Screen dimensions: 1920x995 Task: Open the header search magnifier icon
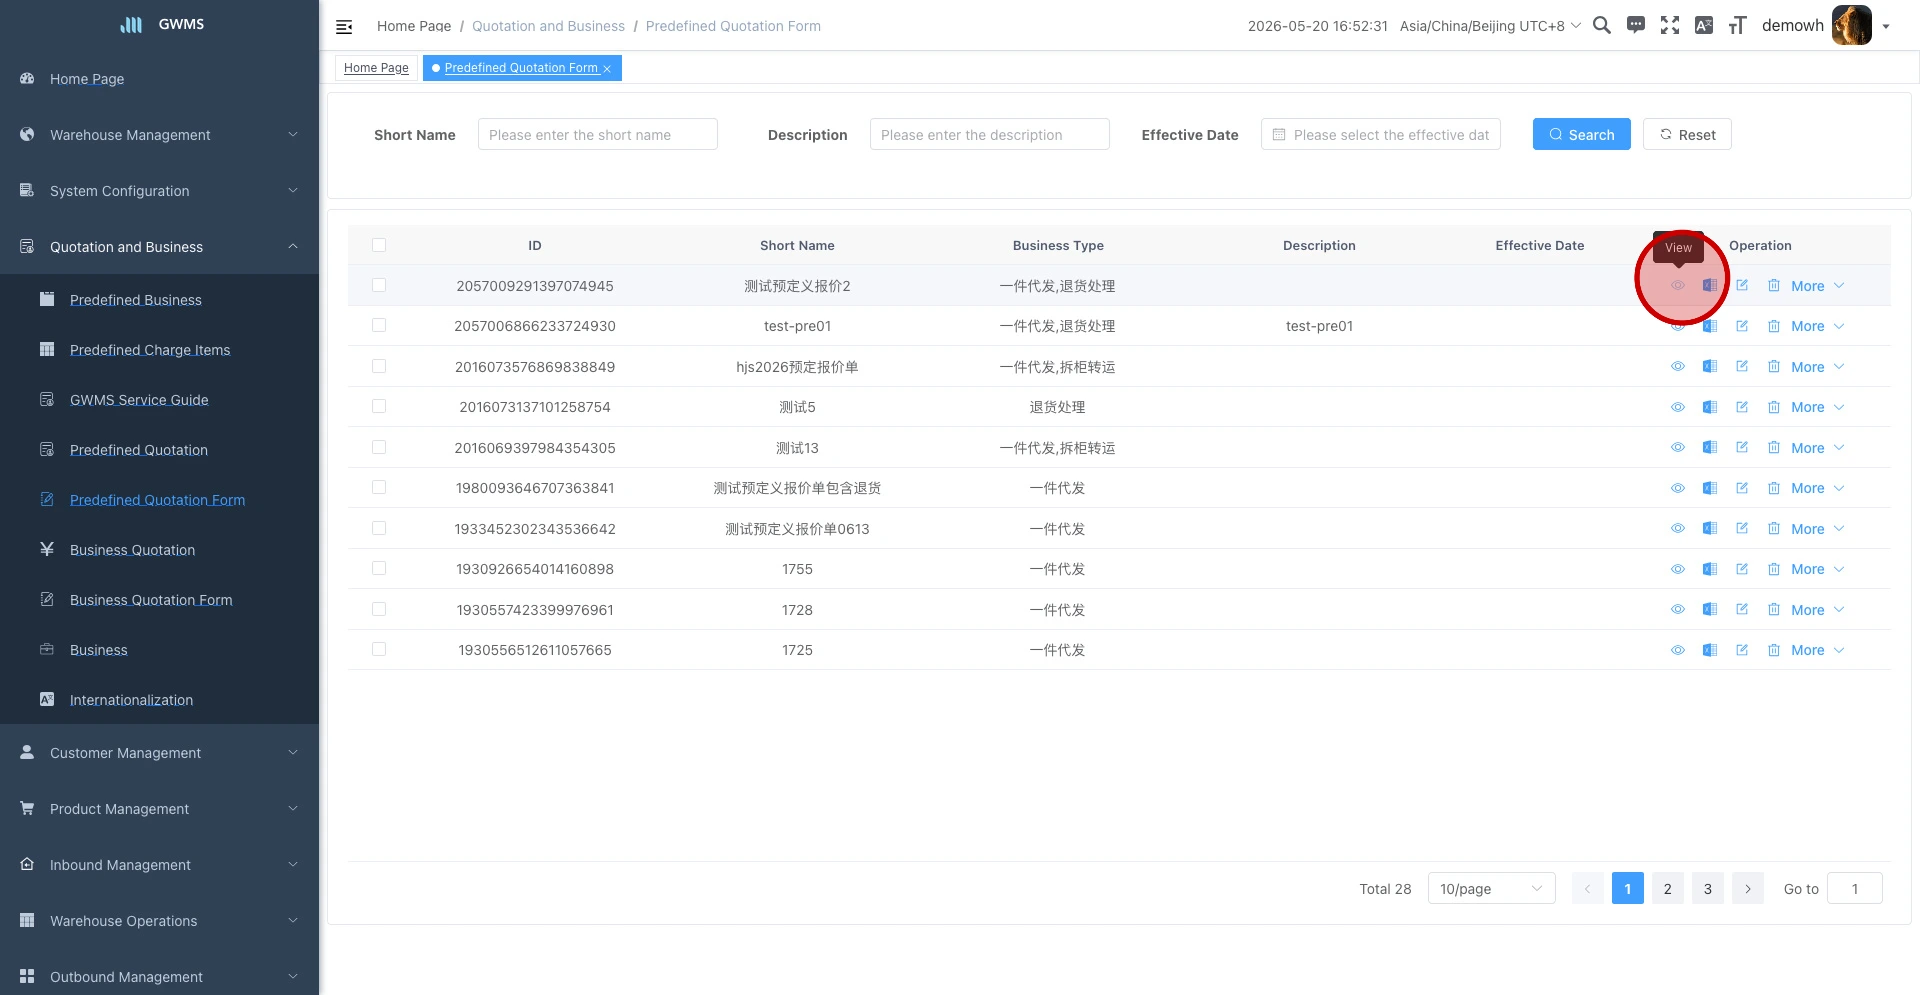(x=1601, y=25)
